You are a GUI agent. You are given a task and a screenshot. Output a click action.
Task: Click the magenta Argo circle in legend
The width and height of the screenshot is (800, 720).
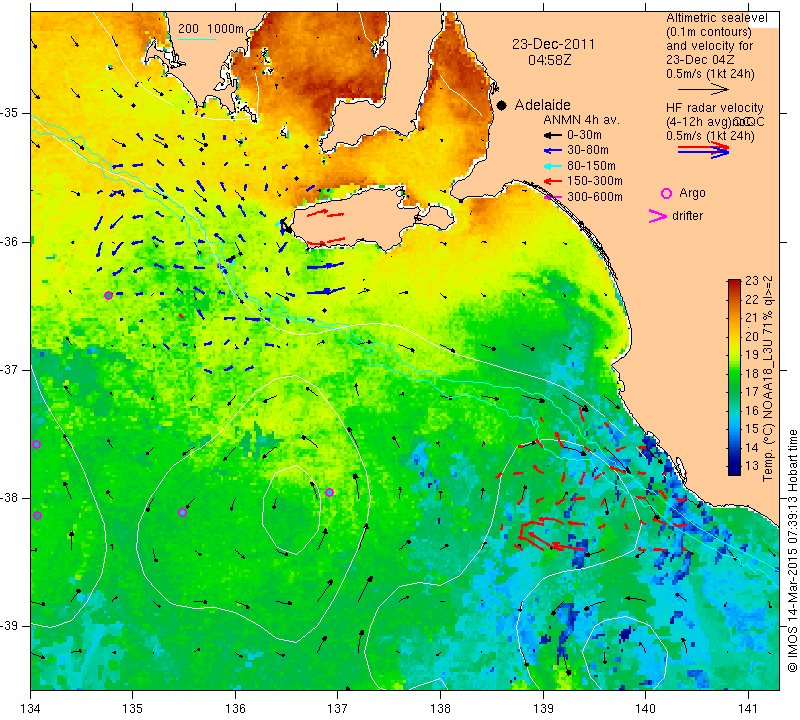pyautogui.click(x=666, y=193)
